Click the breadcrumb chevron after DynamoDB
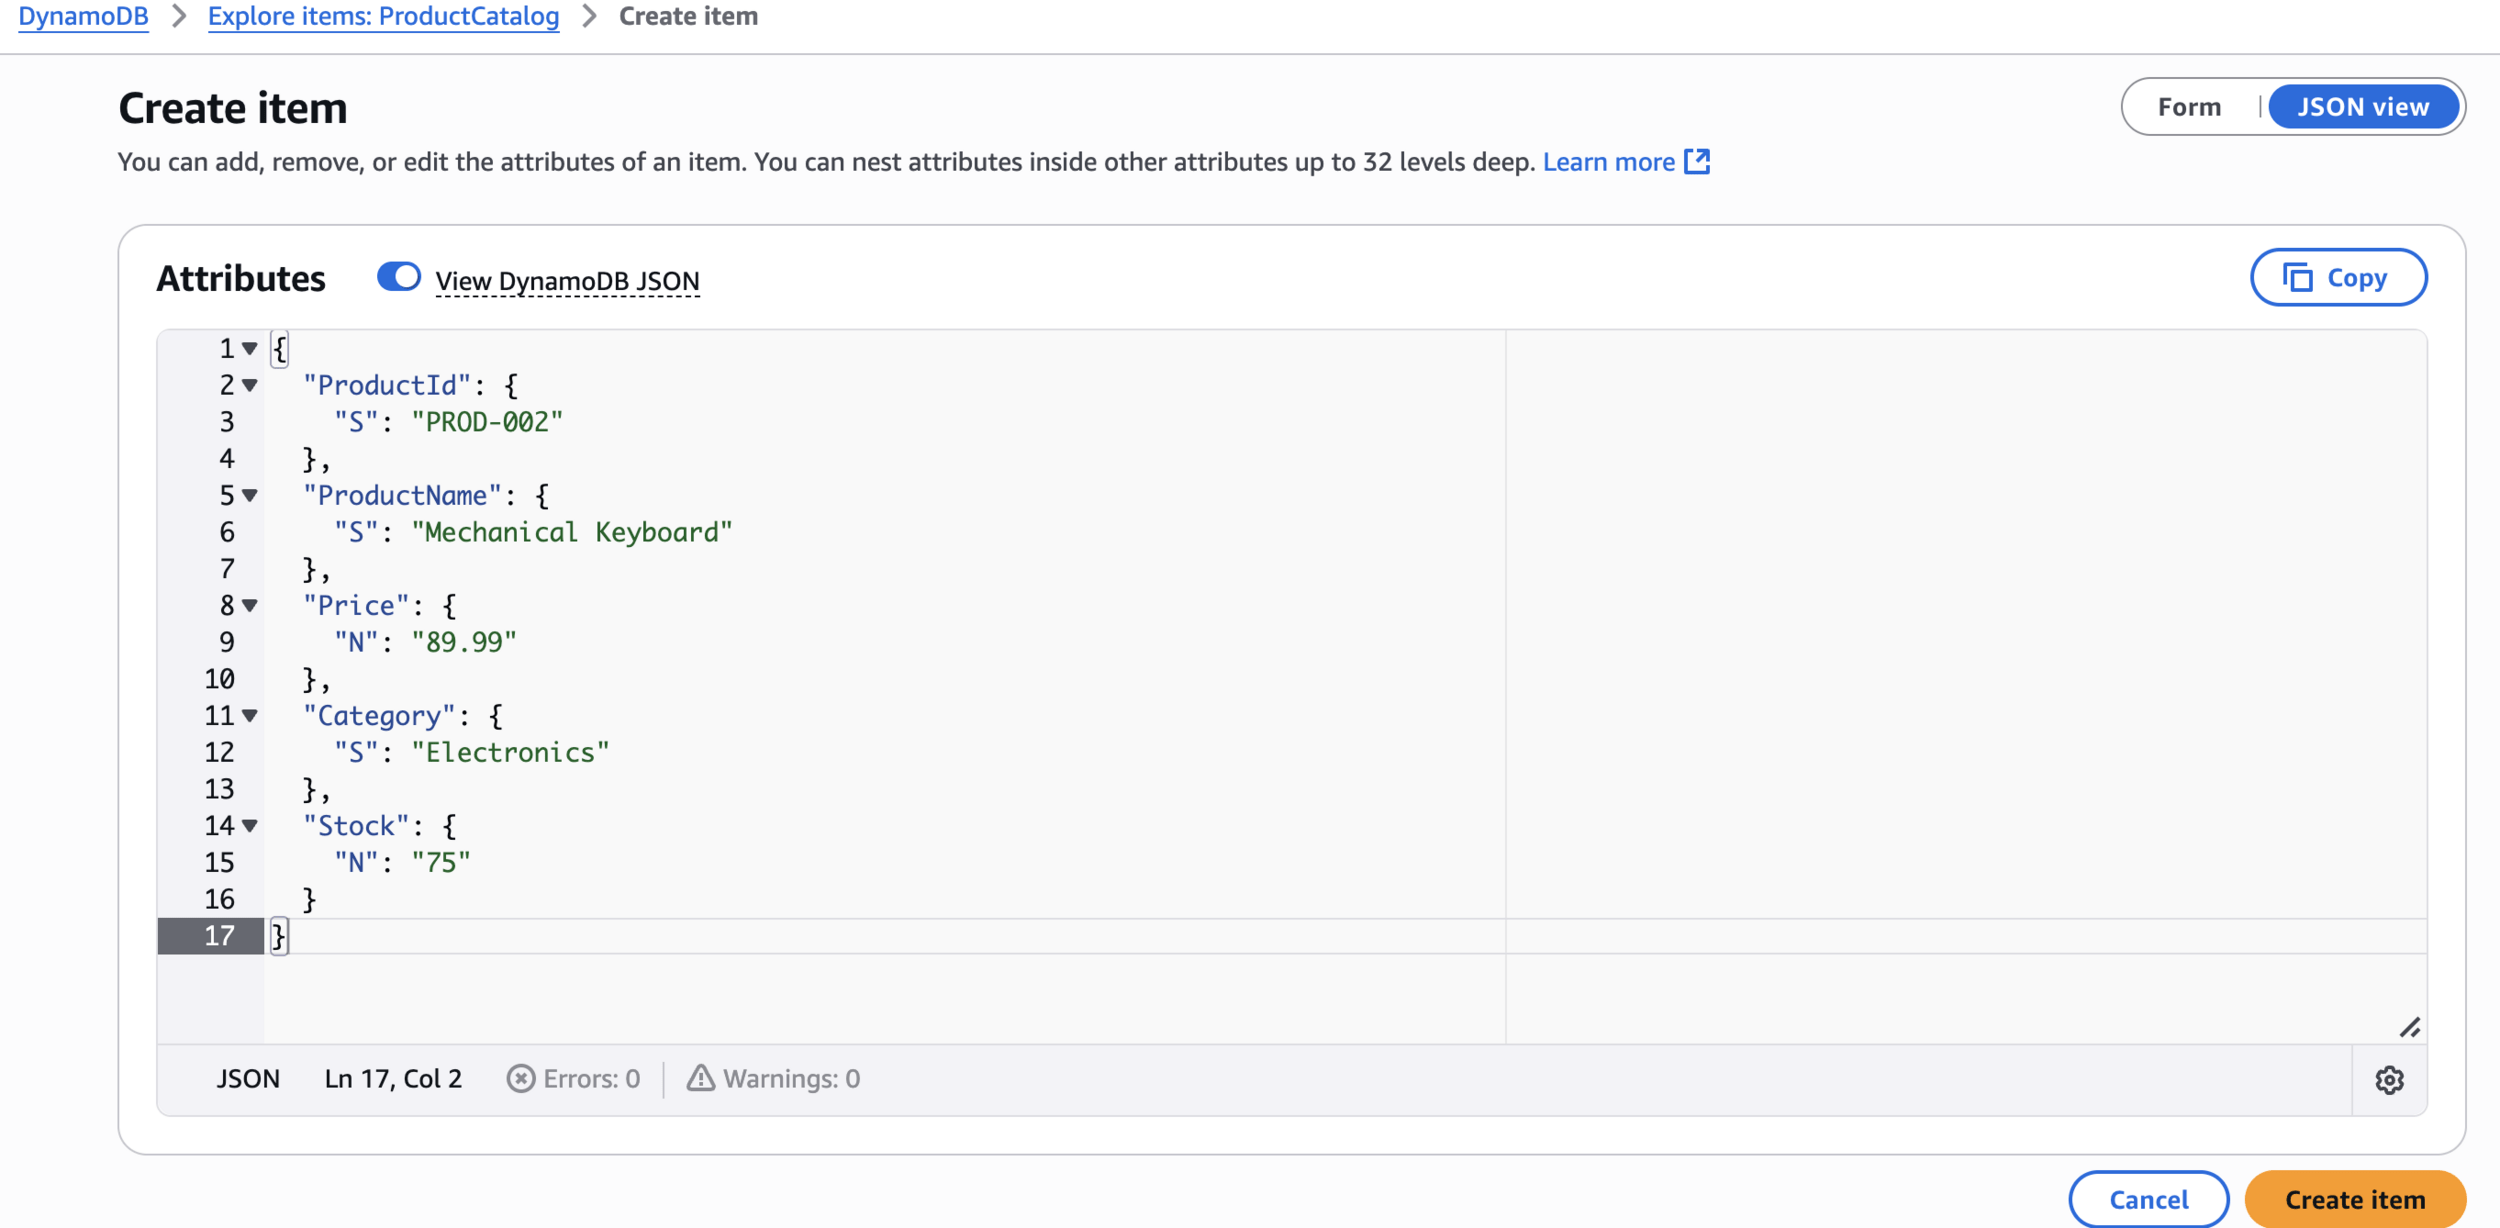The height and width of the screenshot is (1228, 2500). (x=179, y=16)
